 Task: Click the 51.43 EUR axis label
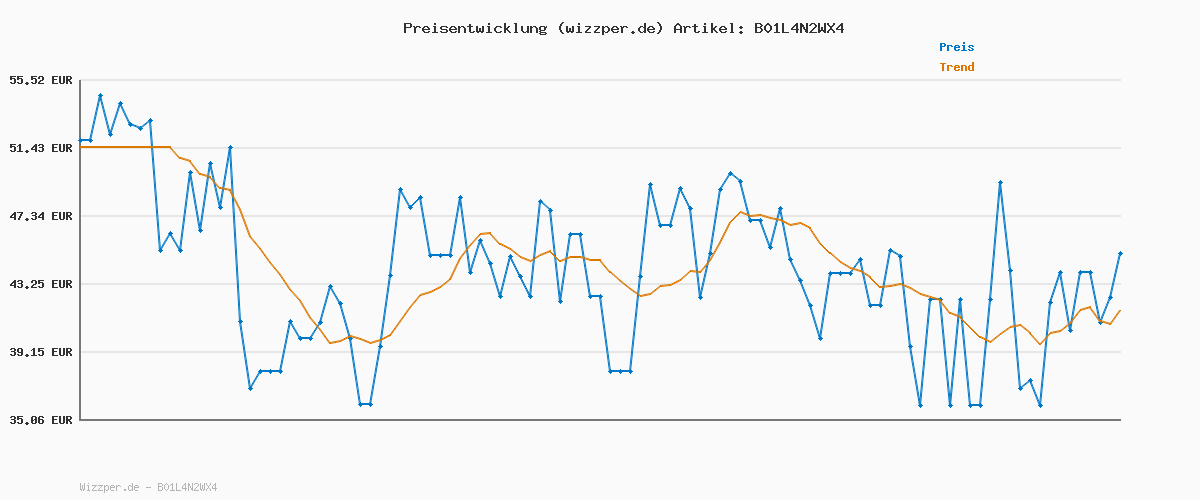pos(41,148)
